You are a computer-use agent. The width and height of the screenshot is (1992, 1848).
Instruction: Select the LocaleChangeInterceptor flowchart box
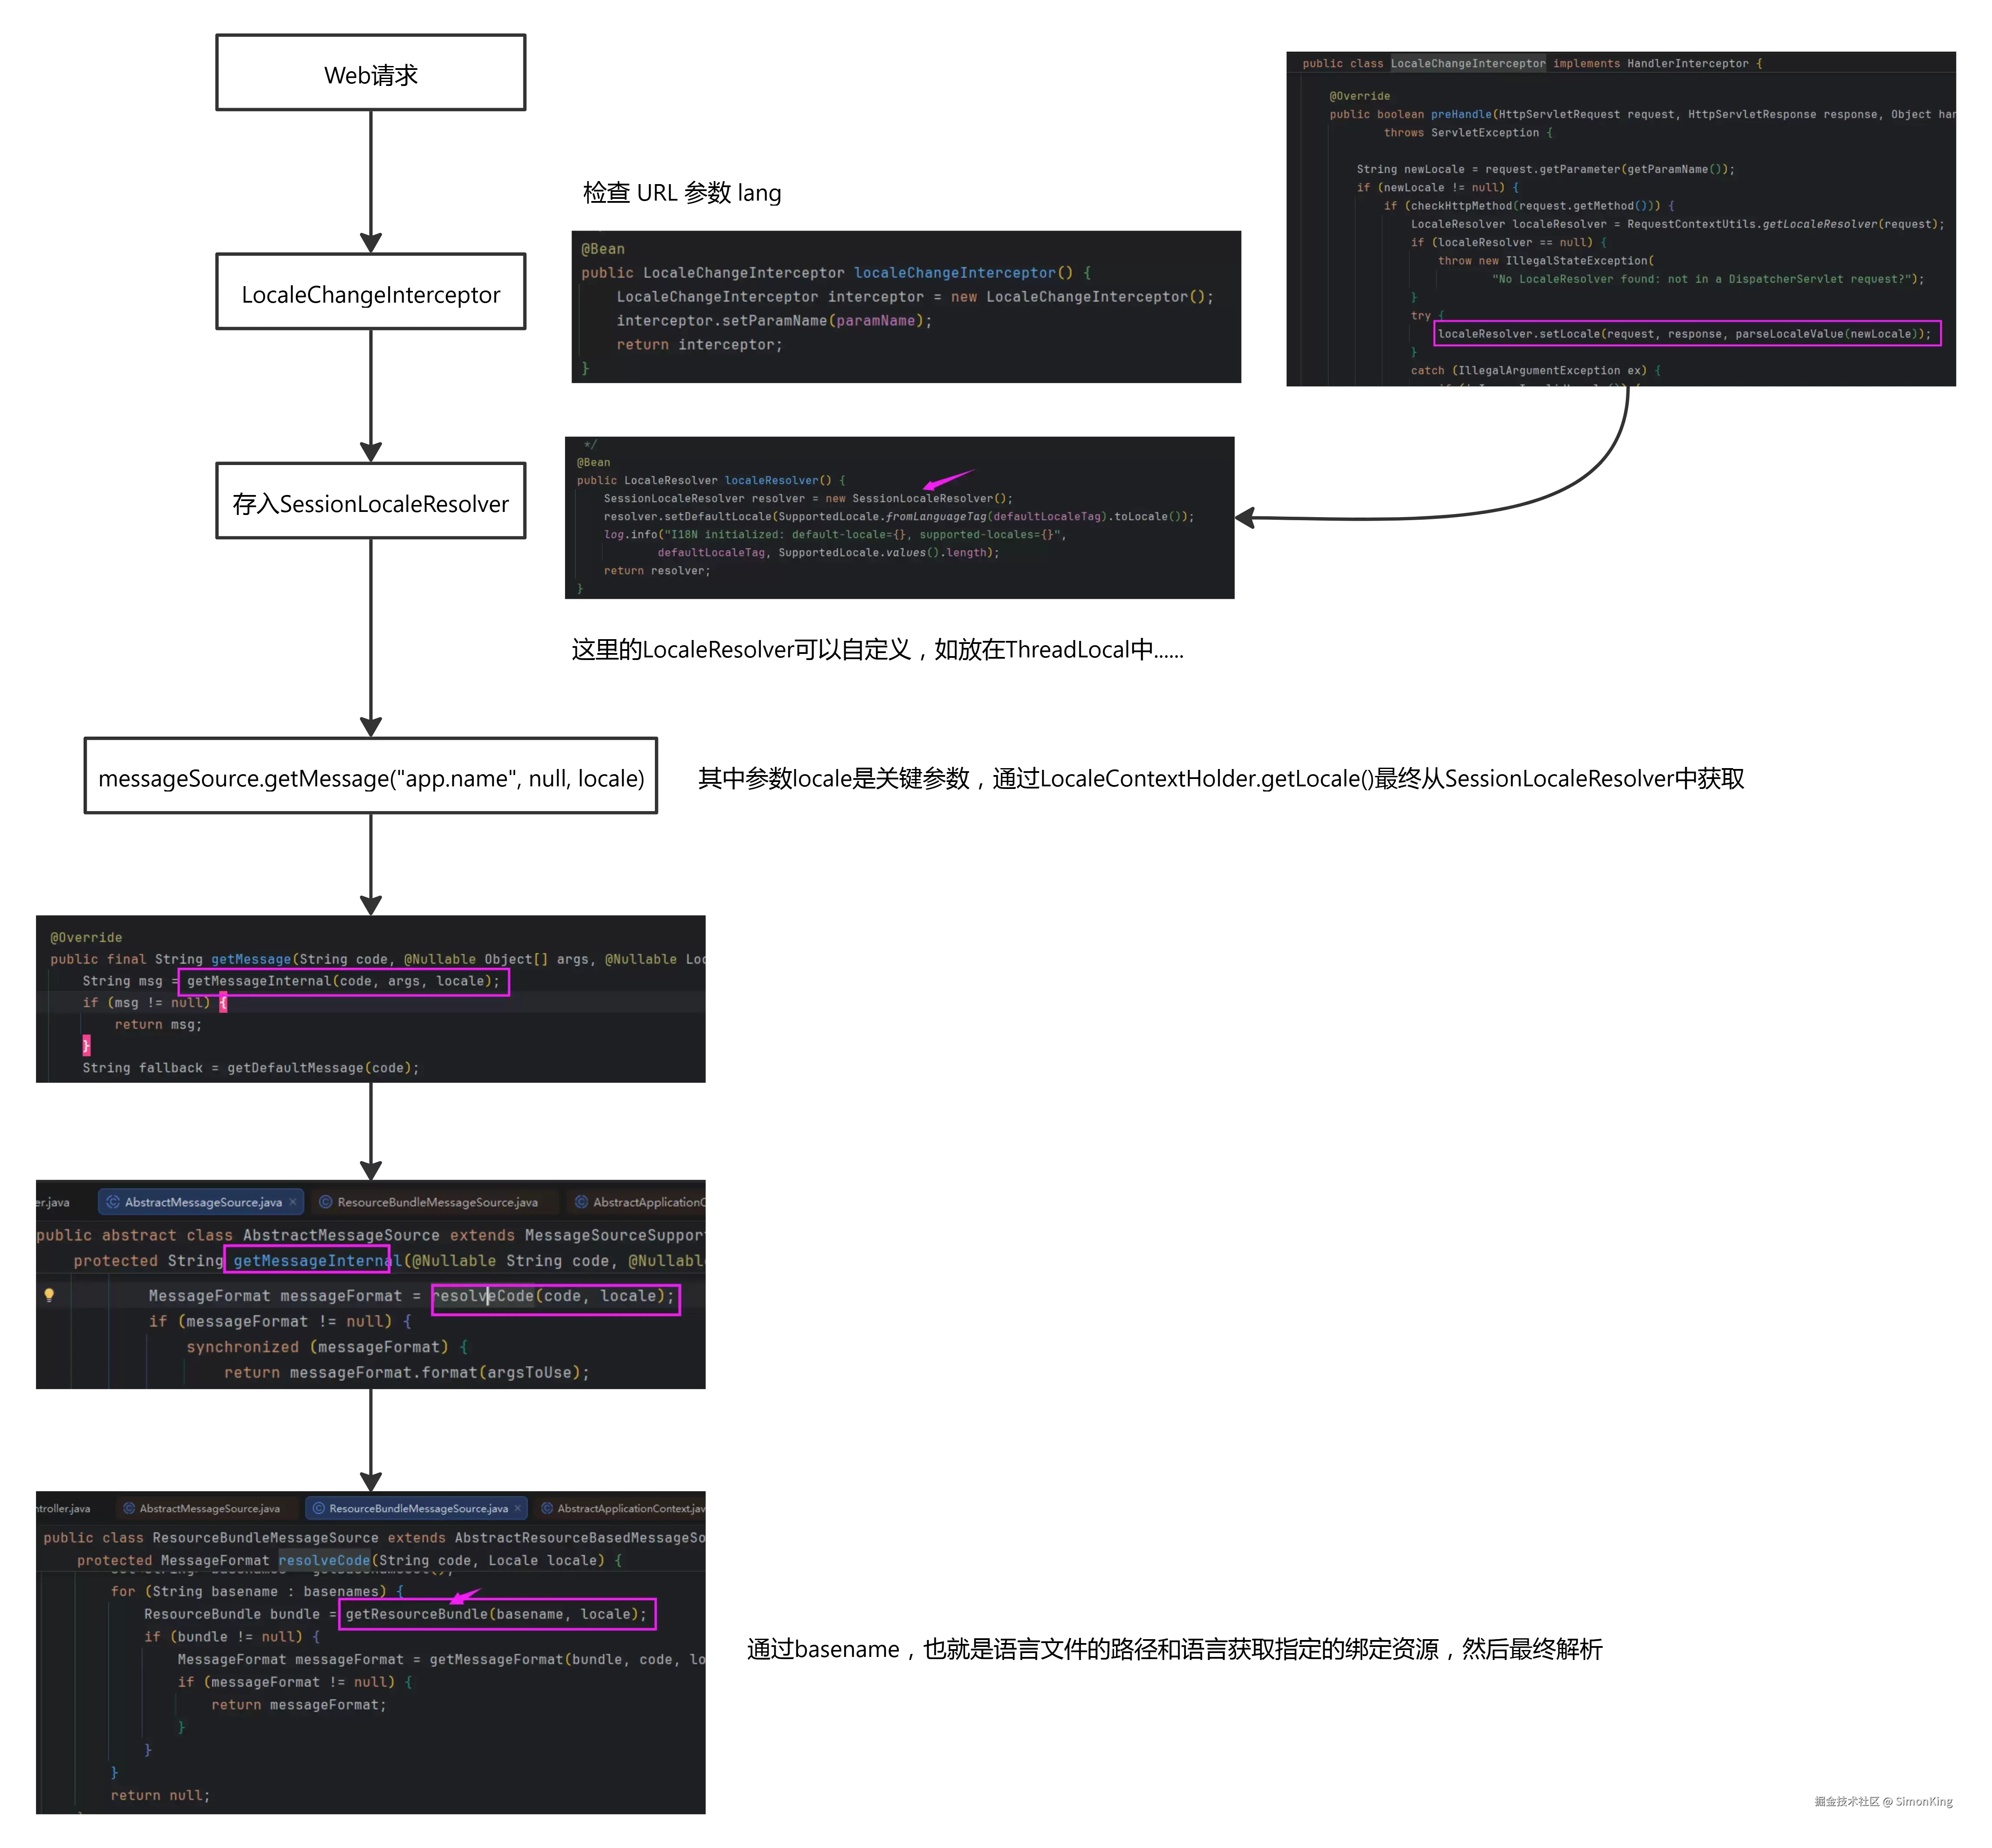371,292
